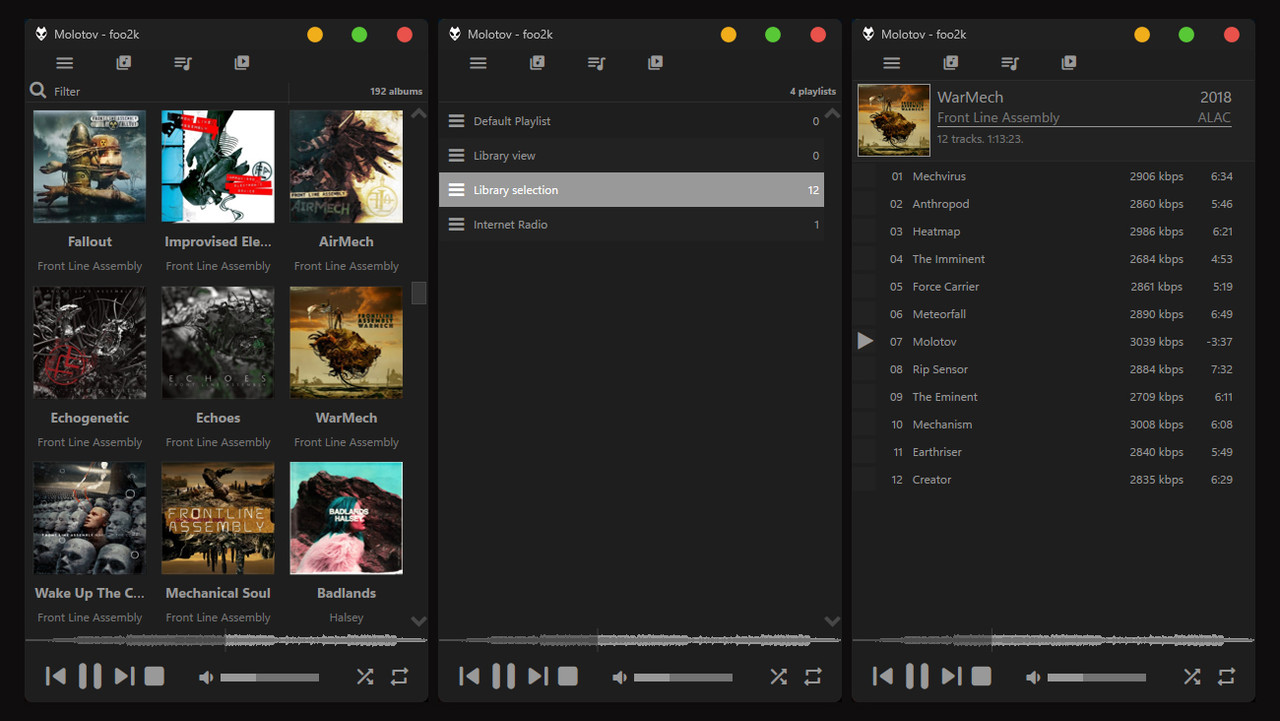This screenshot has width=1280, height=721.
Task: Pause playback in the WarMech tracklist window
Action: [x=917, y=676]
